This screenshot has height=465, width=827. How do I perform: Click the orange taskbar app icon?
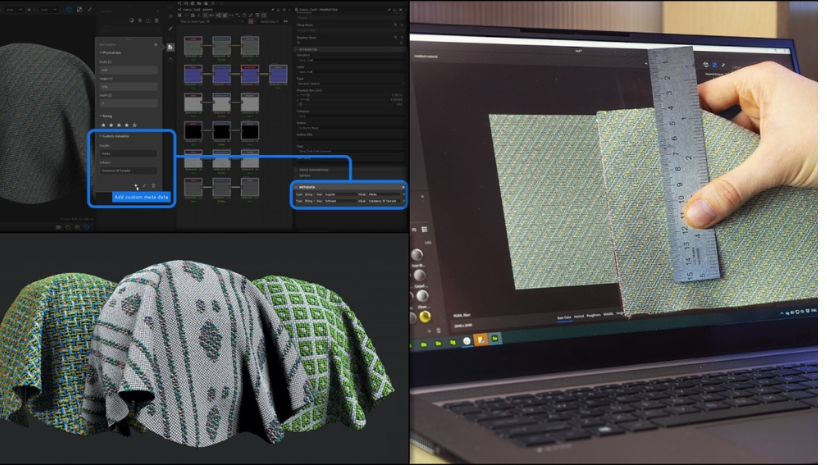click(480, 340)
